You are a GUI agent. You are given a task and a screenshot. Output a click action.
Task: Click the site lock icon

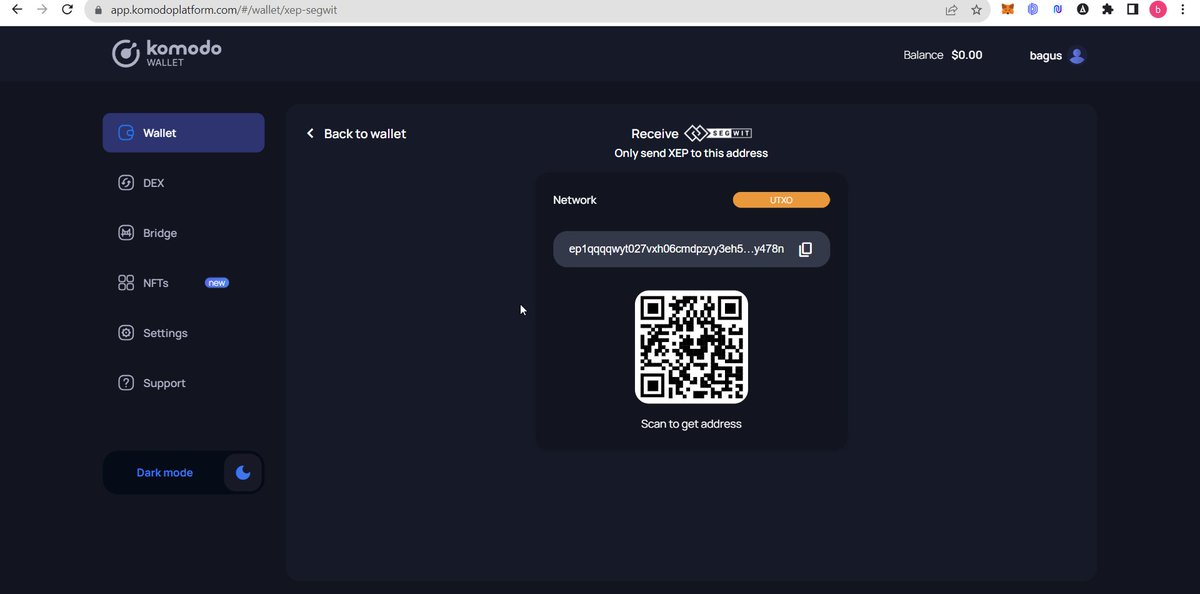[x=97, y=10]
